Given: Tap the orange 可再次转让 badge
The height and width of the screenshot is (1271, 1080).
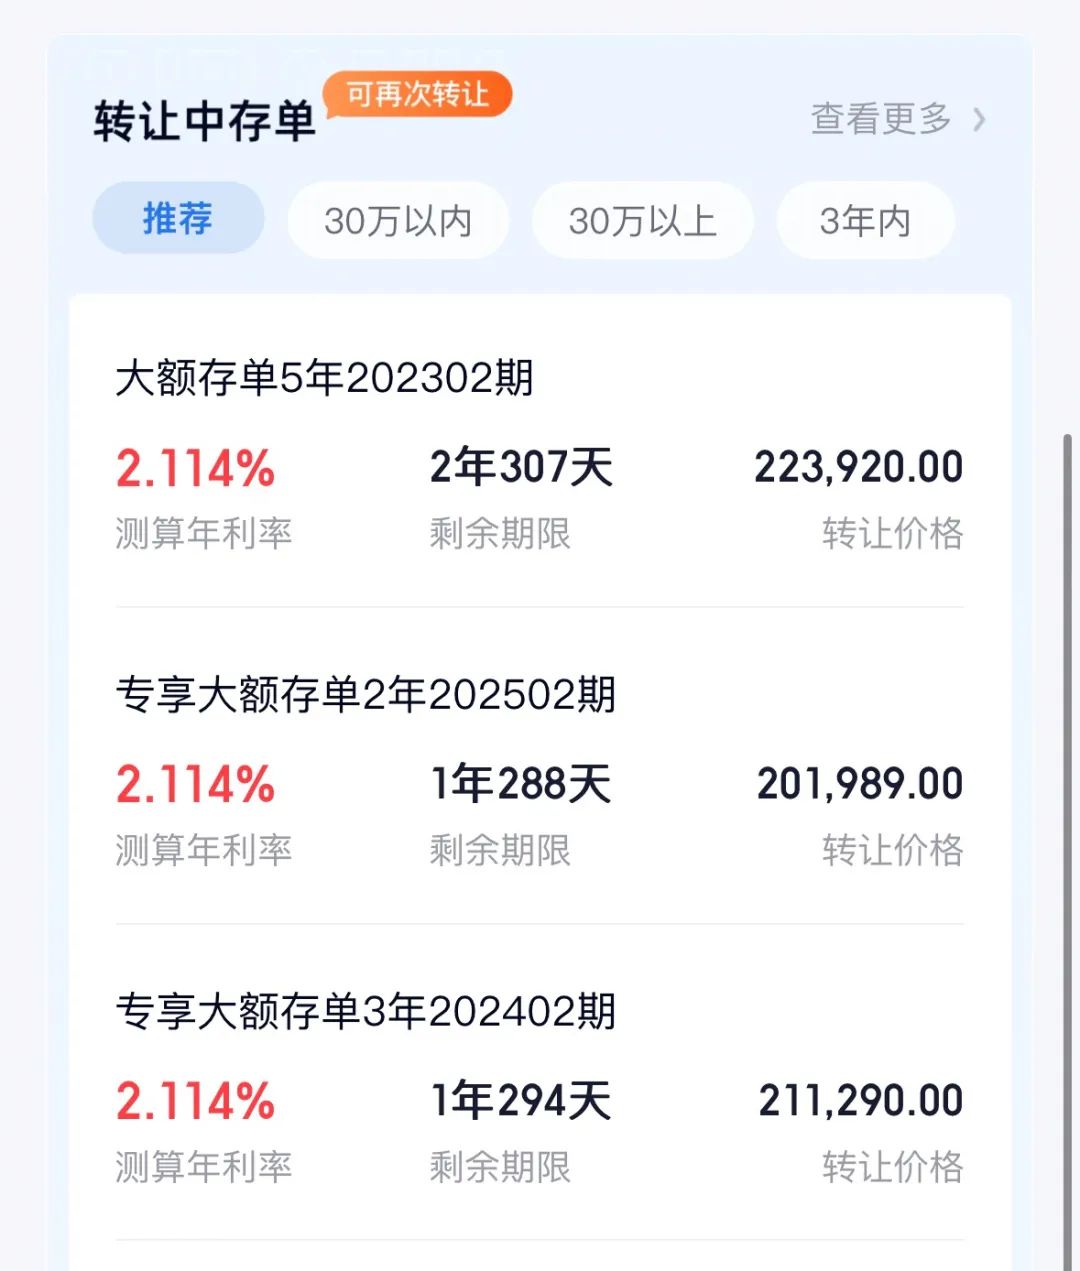Looking at the screenshot, I should [418, 95].
